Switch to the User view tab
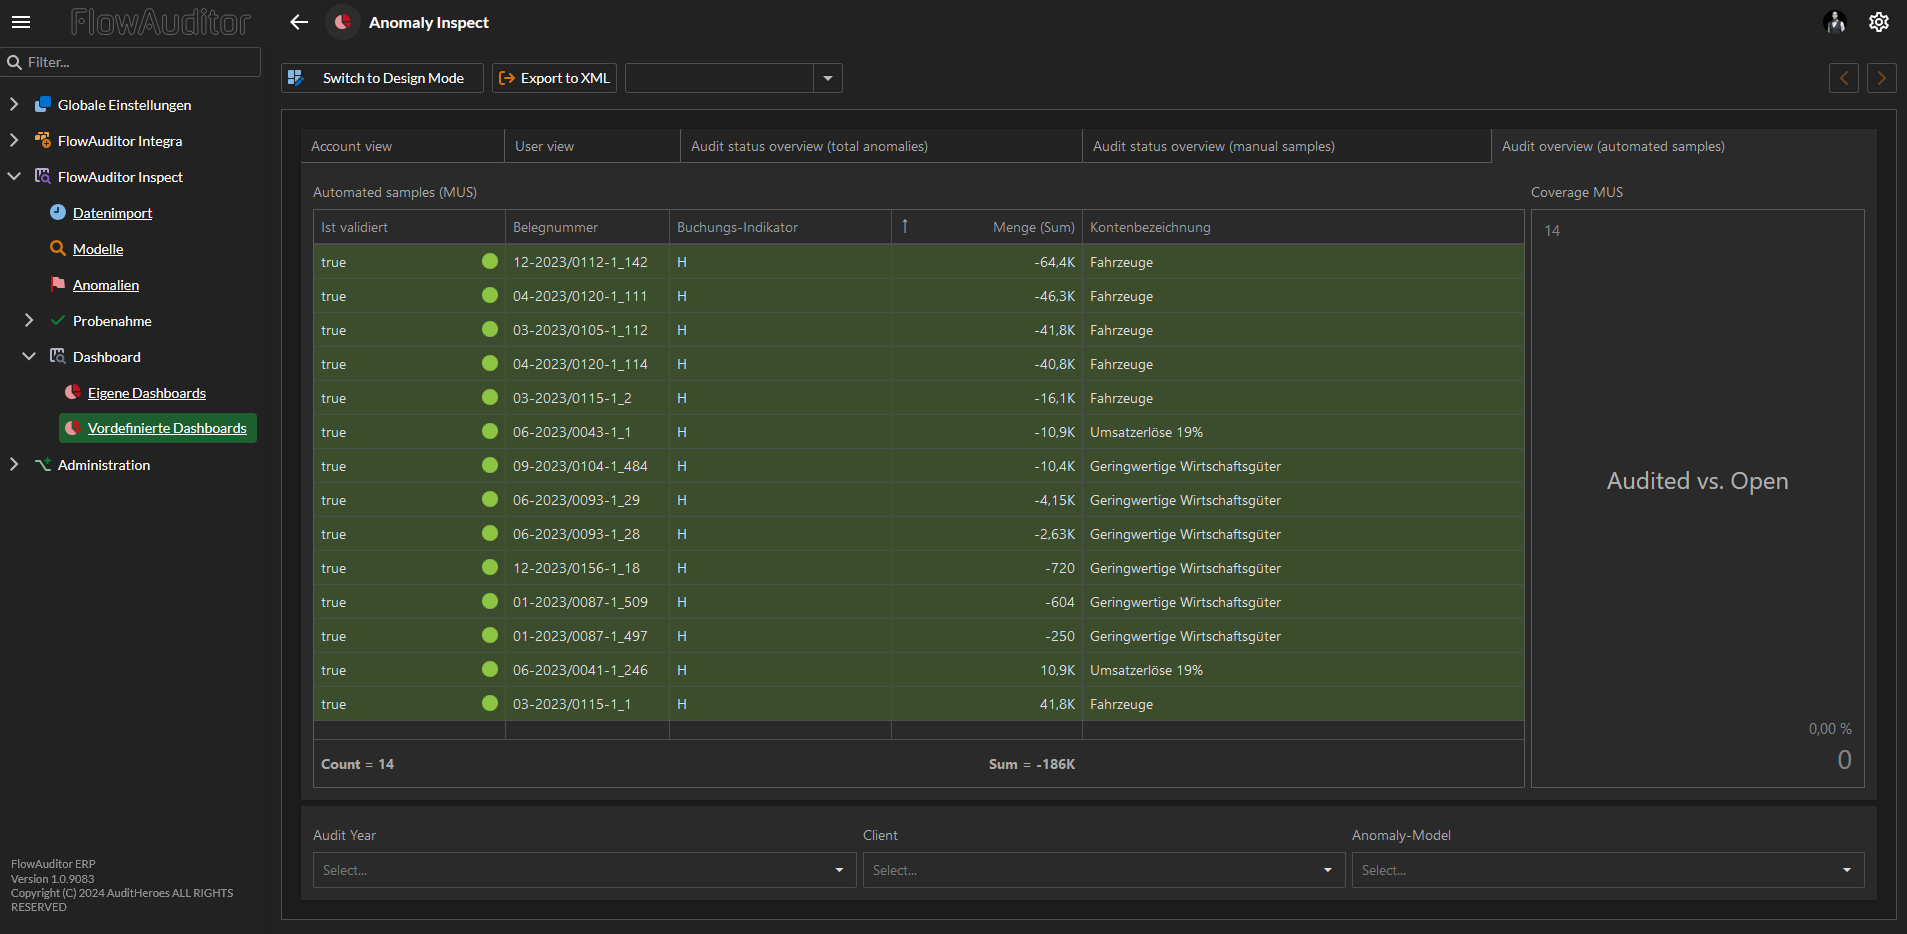The height and width of the screenshot is (934, 1907). pos(545,146)
